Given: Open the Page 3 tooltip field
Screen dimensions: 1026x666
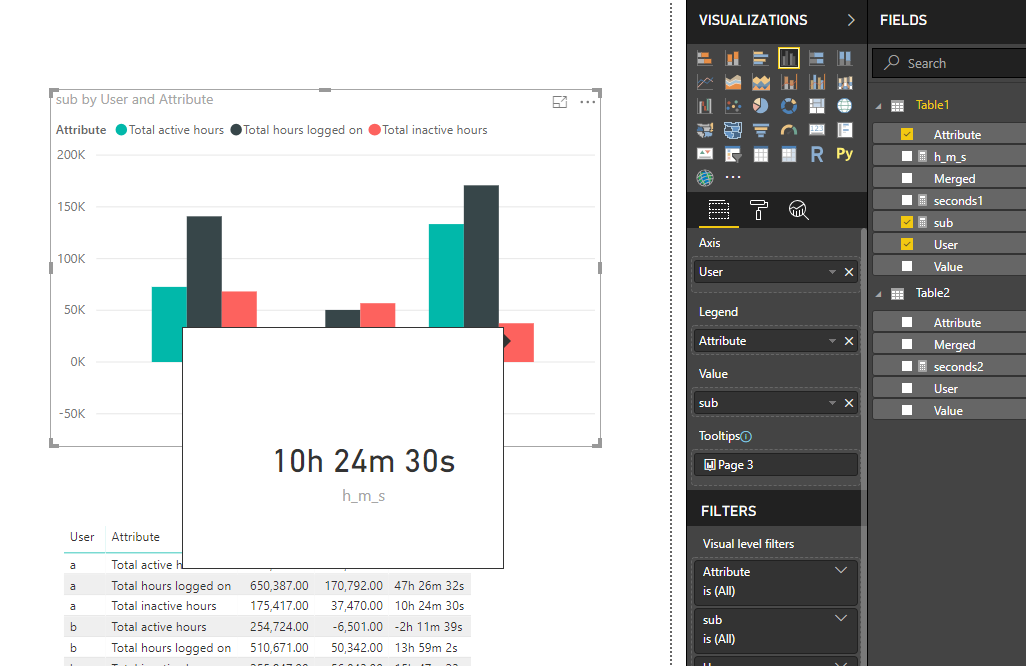Looking at the screenshot, I should (x=775, y=465).
